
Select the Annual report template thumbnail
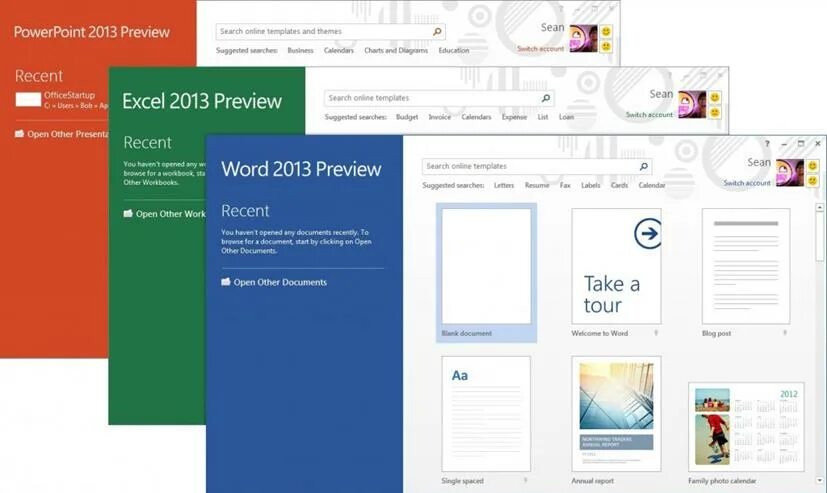pyautogui.click(x=616, y=414)
